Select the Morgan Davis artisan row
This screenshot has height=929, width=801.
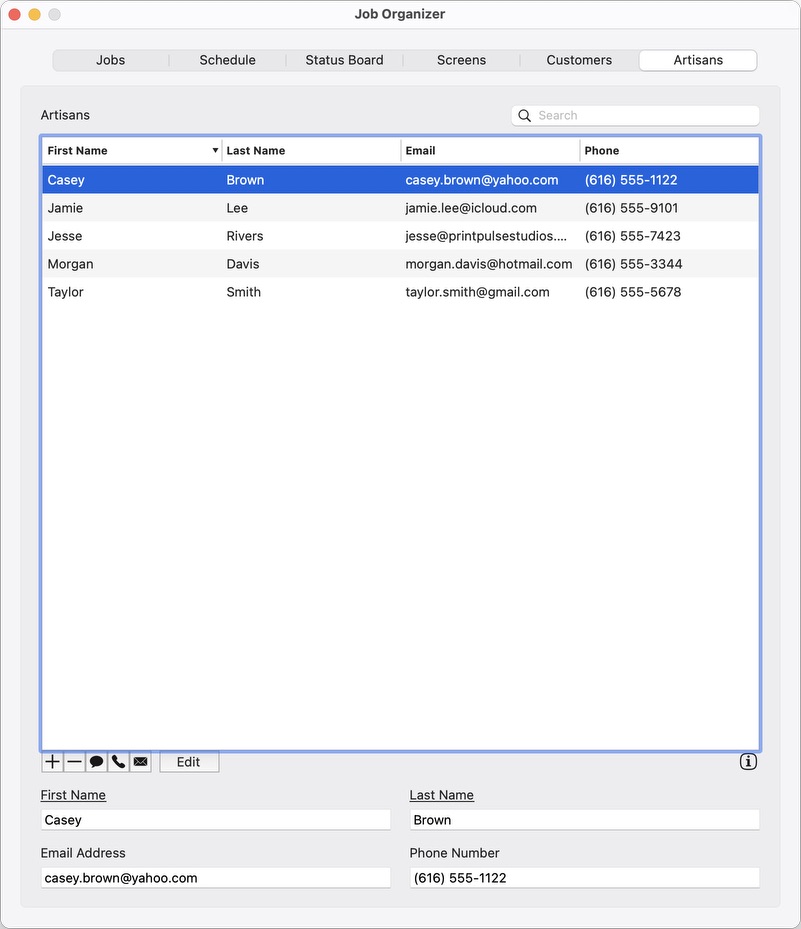click(400, 264)
